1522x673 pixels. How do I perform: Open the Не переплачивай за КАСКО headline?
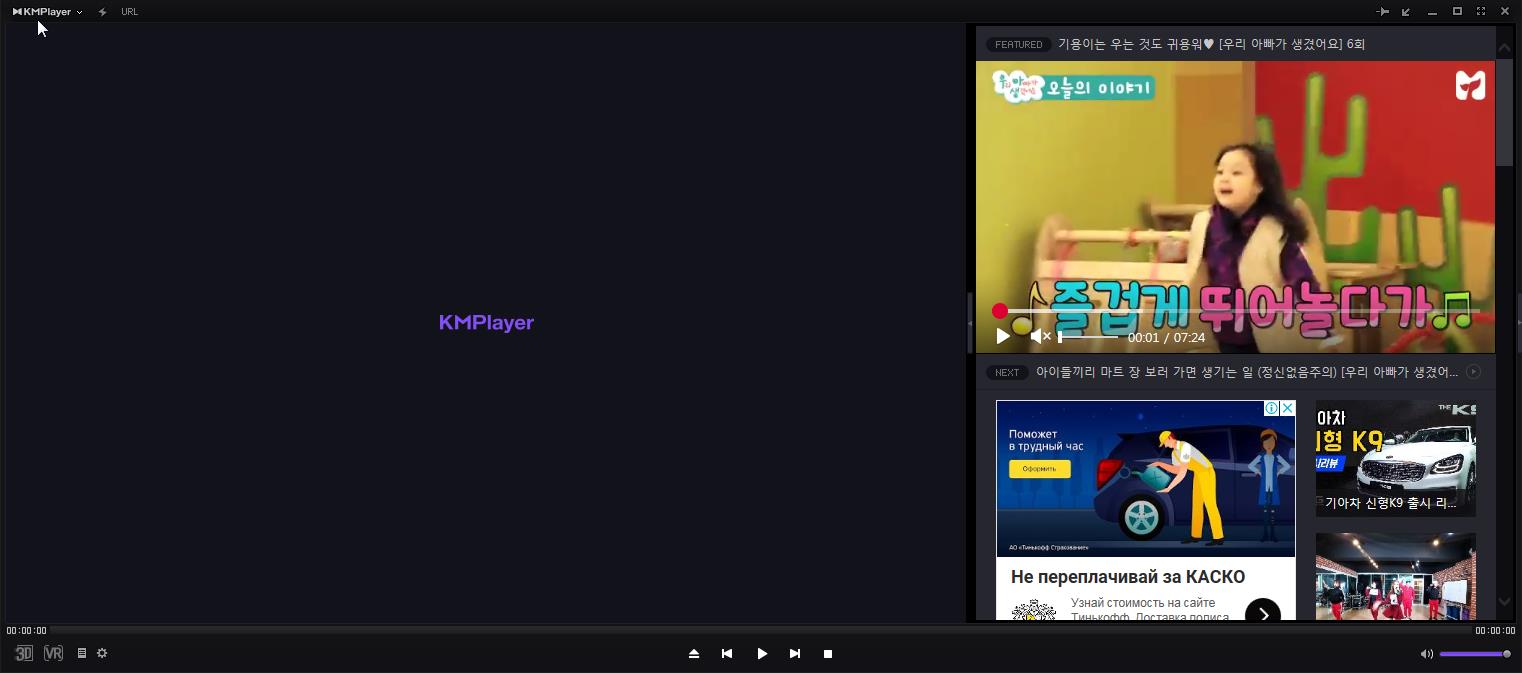pos(1128,577)
